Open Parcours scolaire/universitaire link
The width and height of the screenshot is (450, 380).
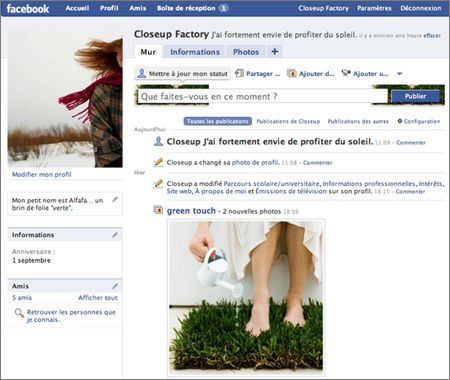point(272,184)
